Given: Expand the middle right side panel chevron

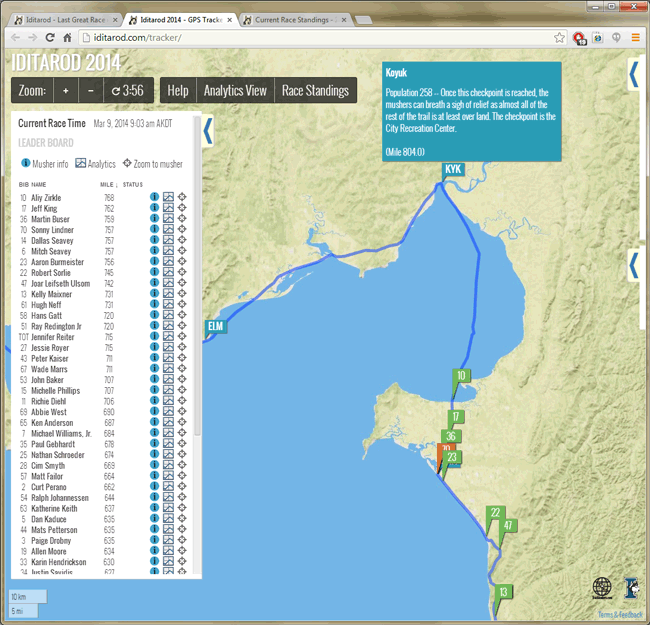Looking at the screenshot, I should [633, 265].
